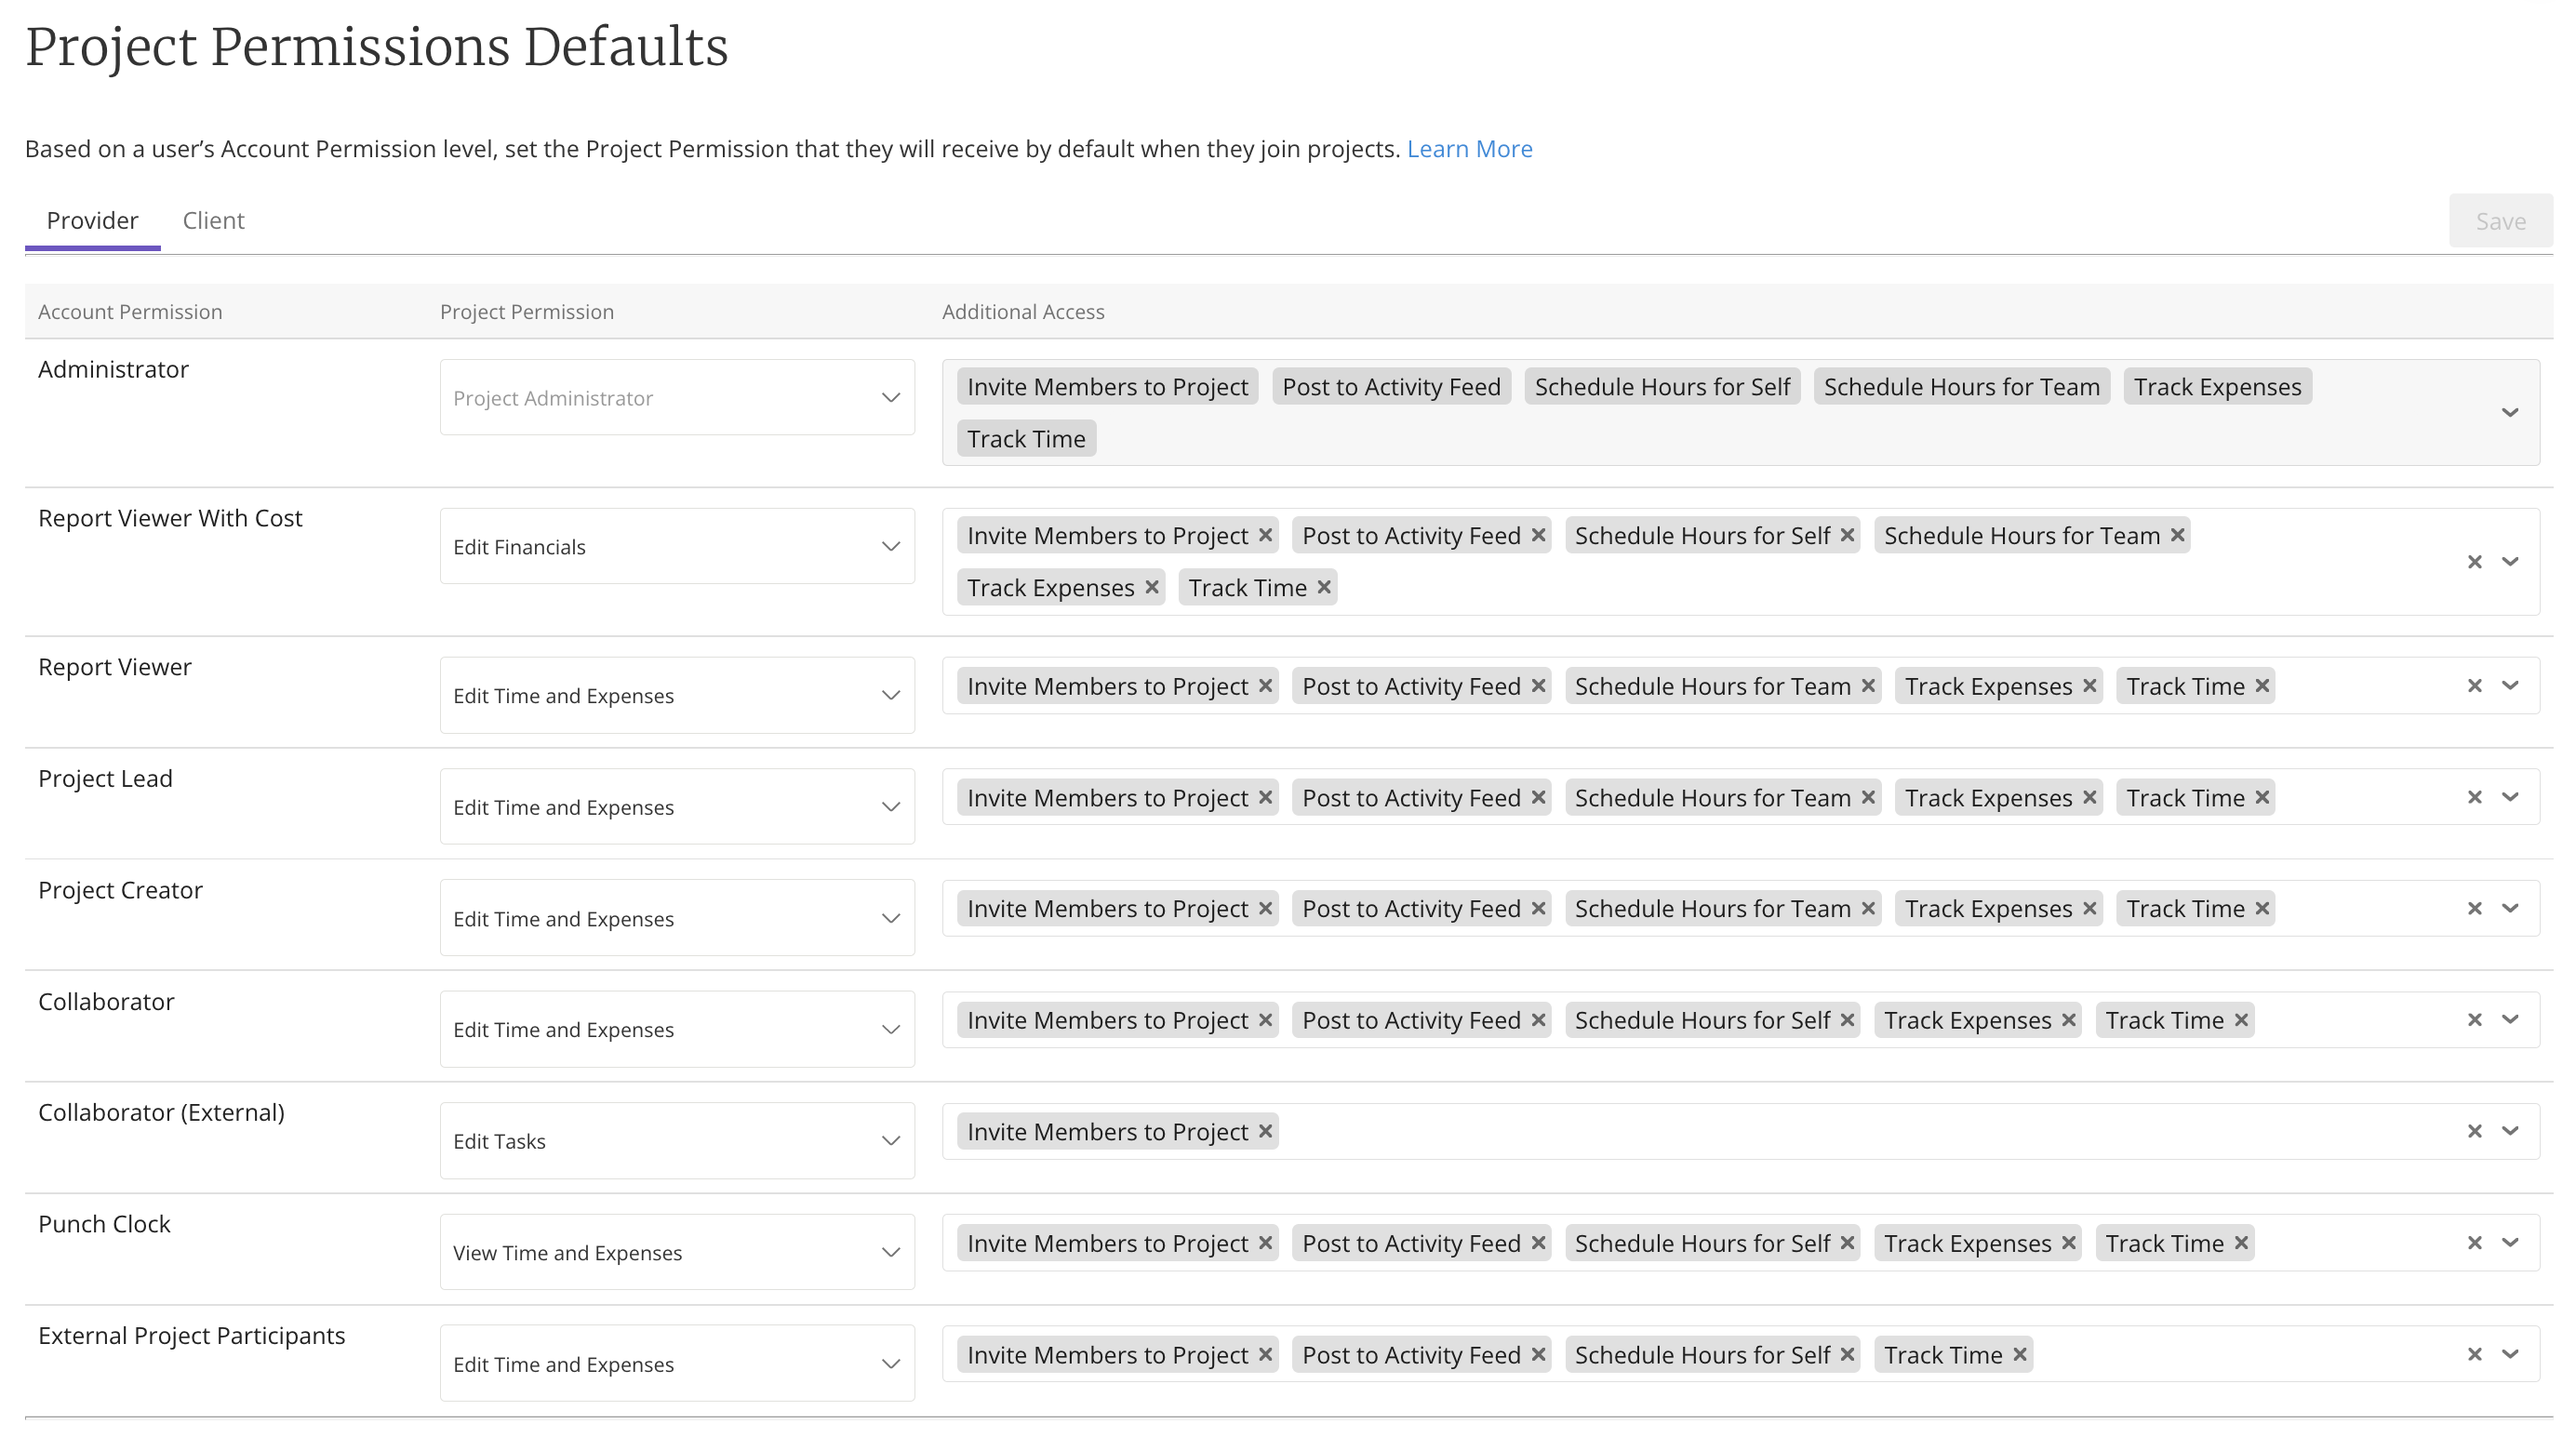2576x1437 pixels.
Task: Open the Learn More link
Action: (x=1469, y=149)
